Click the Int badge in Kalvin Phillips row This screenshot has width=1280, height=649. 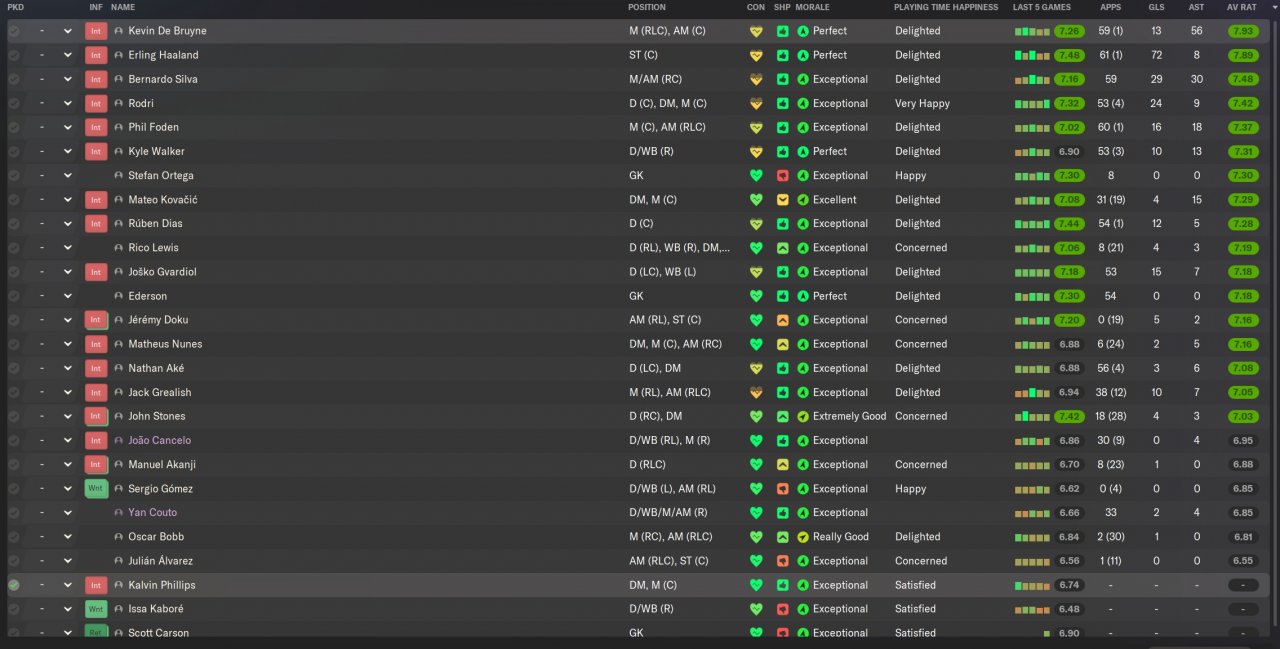(96, 585)
